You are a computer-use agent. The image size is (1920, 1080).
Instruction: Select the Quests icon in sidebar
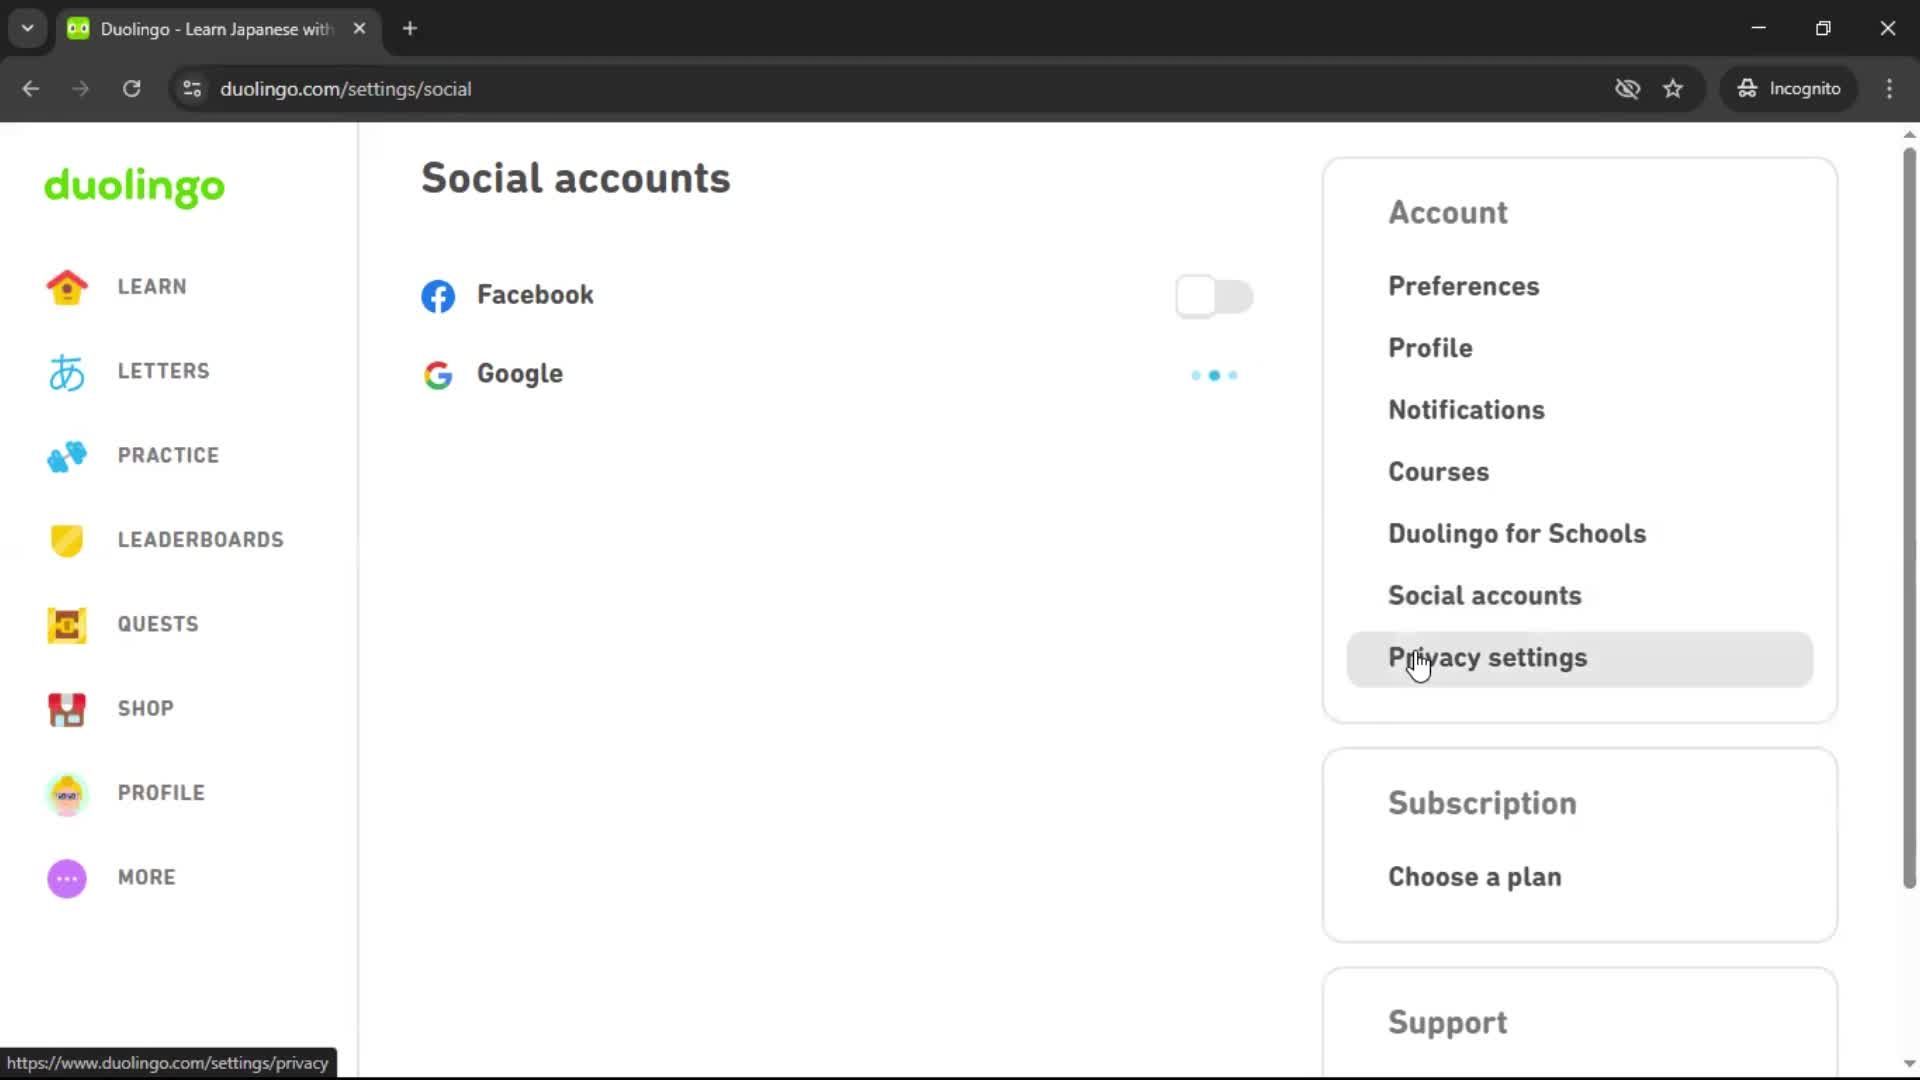click(x=66, y=625)
